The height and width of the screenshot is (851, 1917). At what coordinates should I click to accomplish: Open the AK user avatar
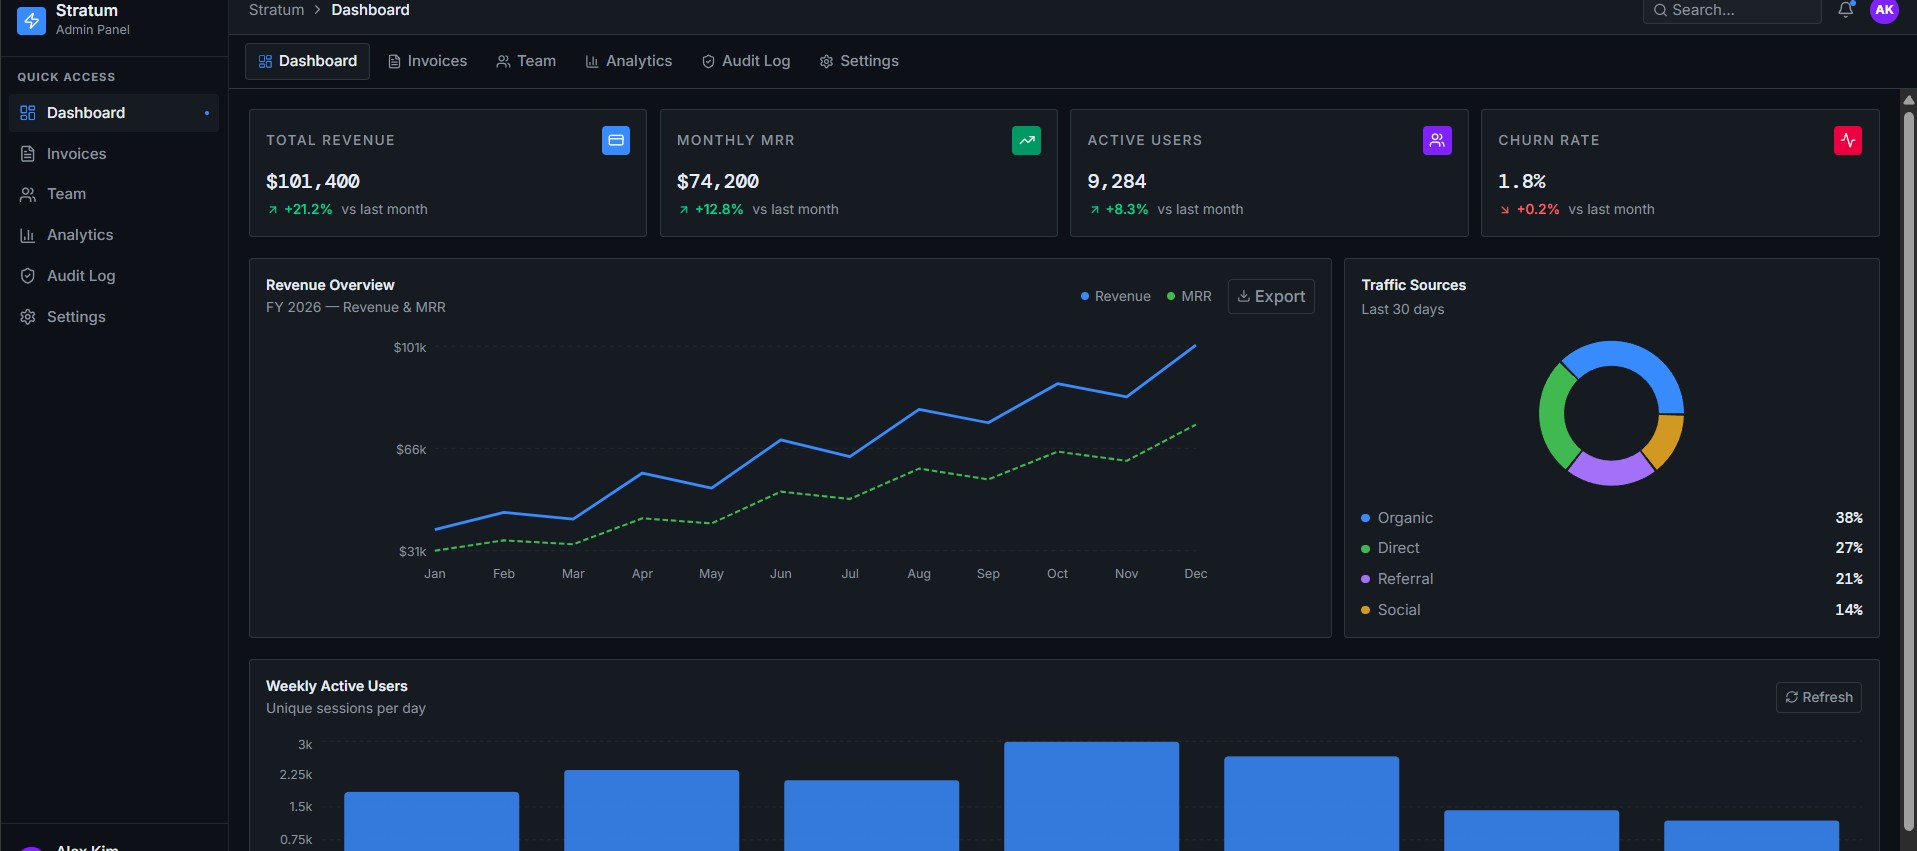point(1884,10)
